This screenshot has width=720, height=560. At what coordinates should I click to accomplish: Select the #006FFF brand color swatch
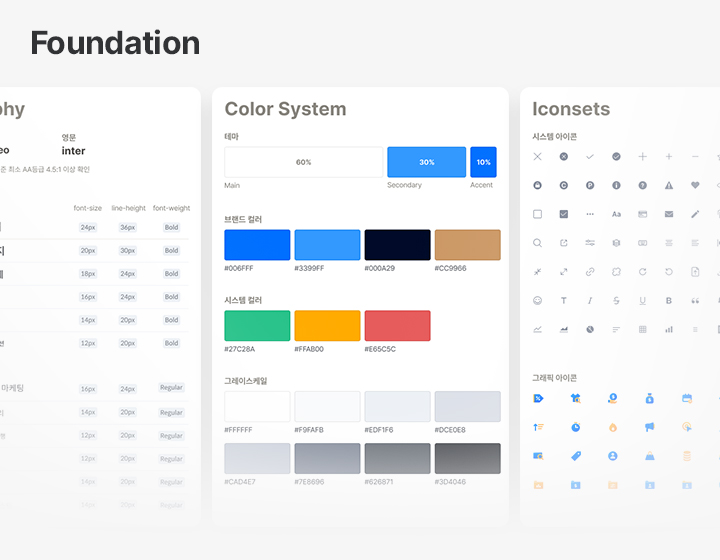tap(257, 245)
